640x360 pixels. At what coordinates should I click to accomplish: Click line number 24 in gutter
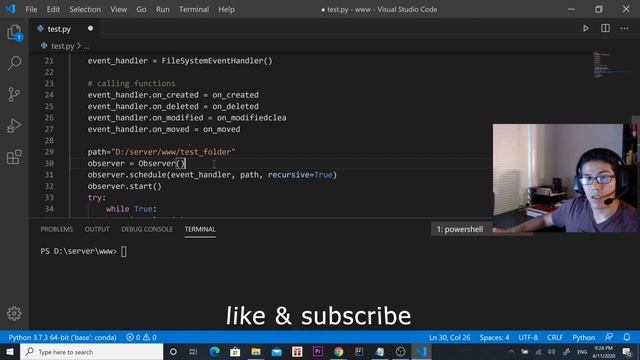coord(49,95)
